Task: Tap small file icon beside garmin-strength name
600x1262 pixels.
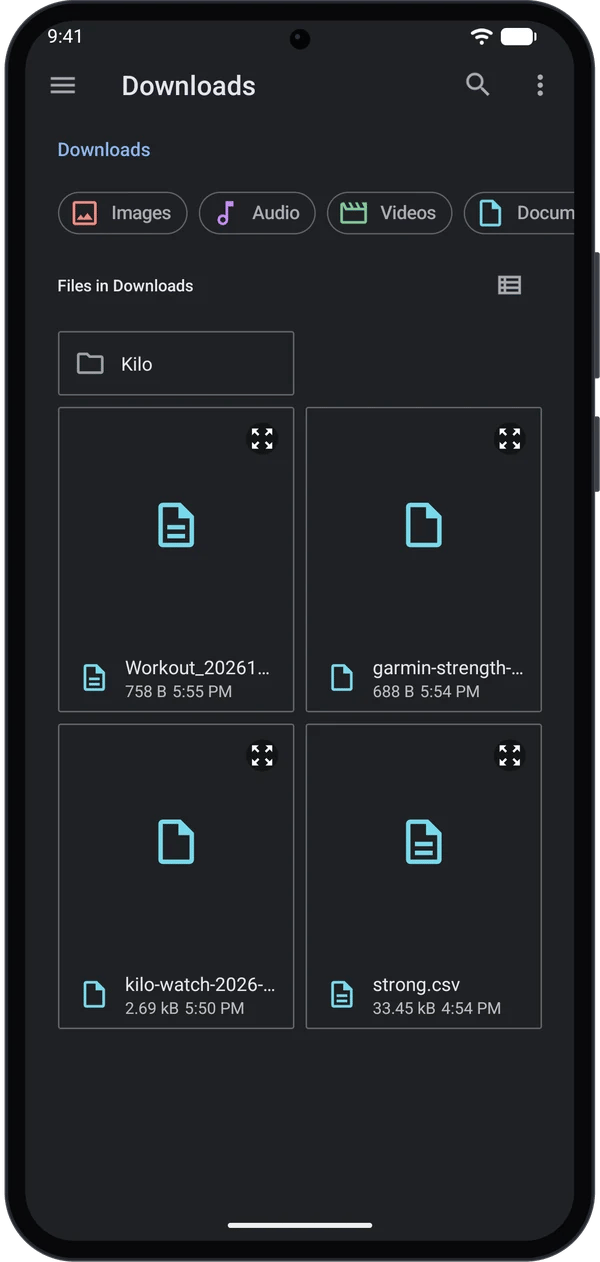Action: click(342, 678)
